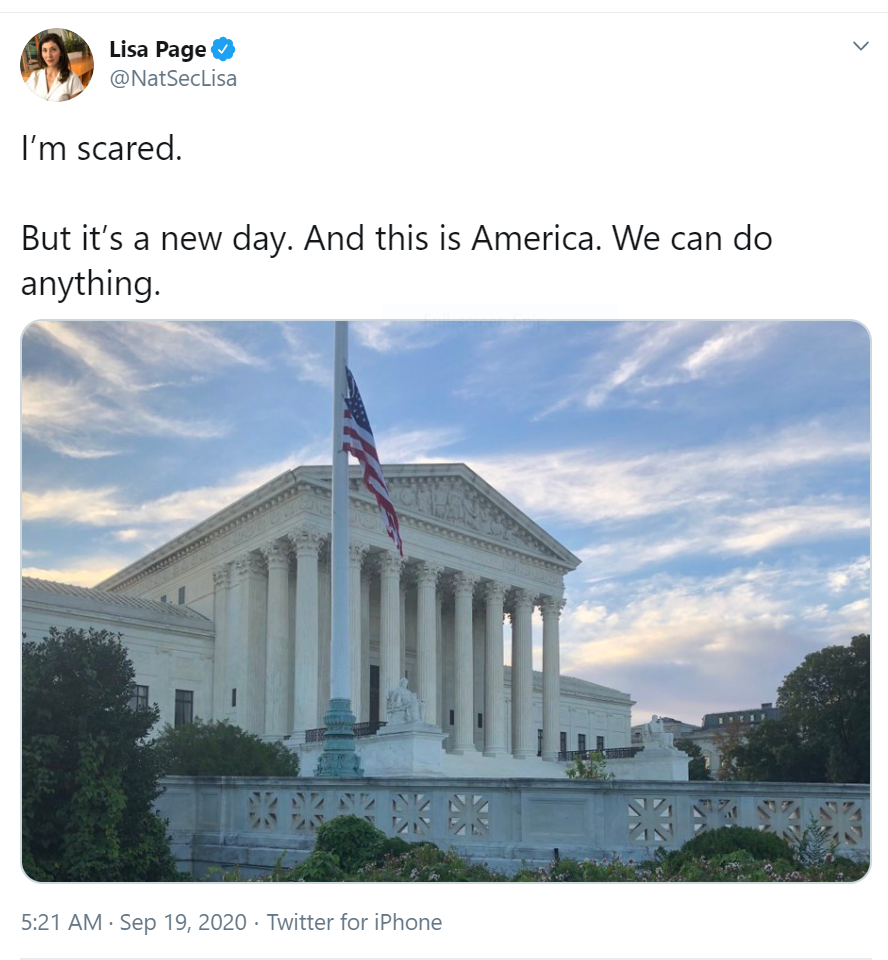The width and height of the screenshot is (888, 960).
Task: Click the "I'm scared." tweet text
Action: pyautogui.click(x=102, y=149)
